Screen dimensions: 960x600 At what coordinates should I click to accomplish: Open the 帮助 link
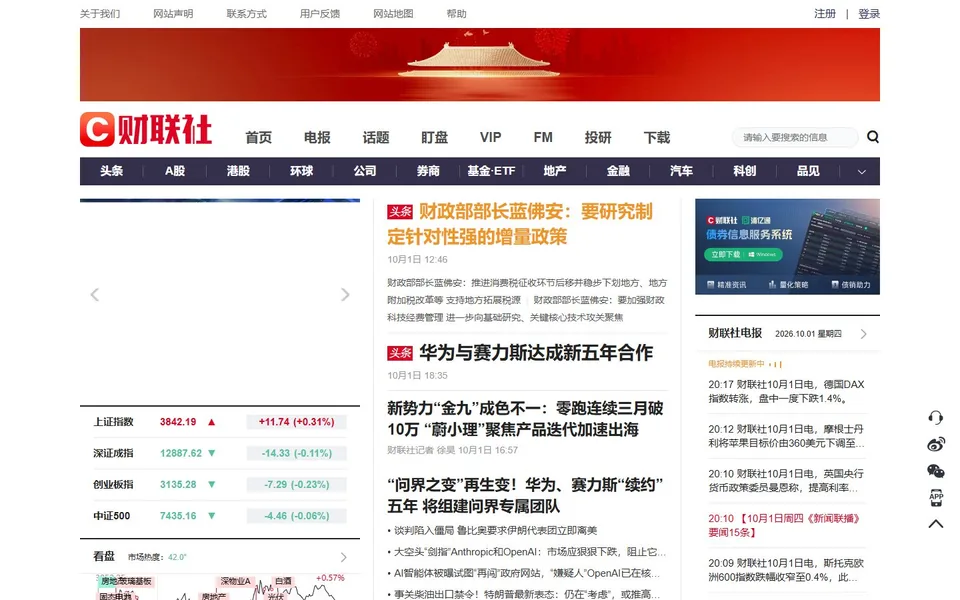coord(457,13)
